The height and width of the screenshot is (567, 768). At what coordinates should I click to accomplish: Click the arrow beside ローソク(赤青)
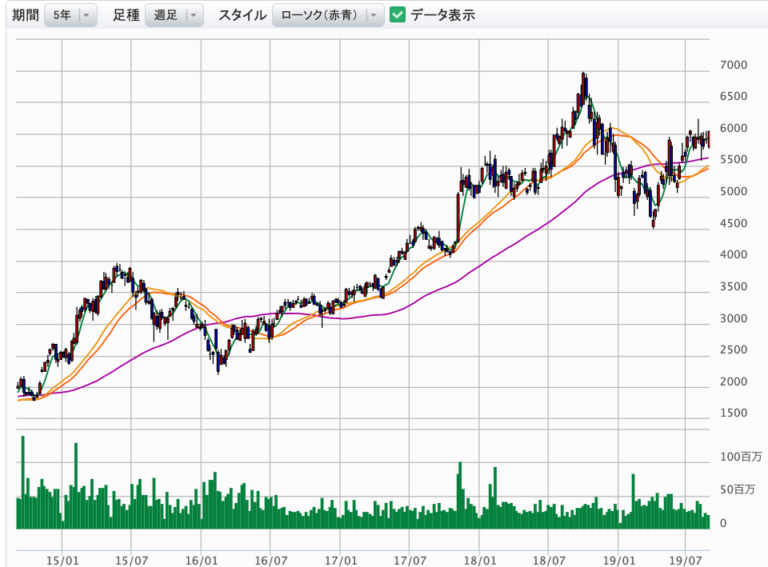(x=374, y=15)
